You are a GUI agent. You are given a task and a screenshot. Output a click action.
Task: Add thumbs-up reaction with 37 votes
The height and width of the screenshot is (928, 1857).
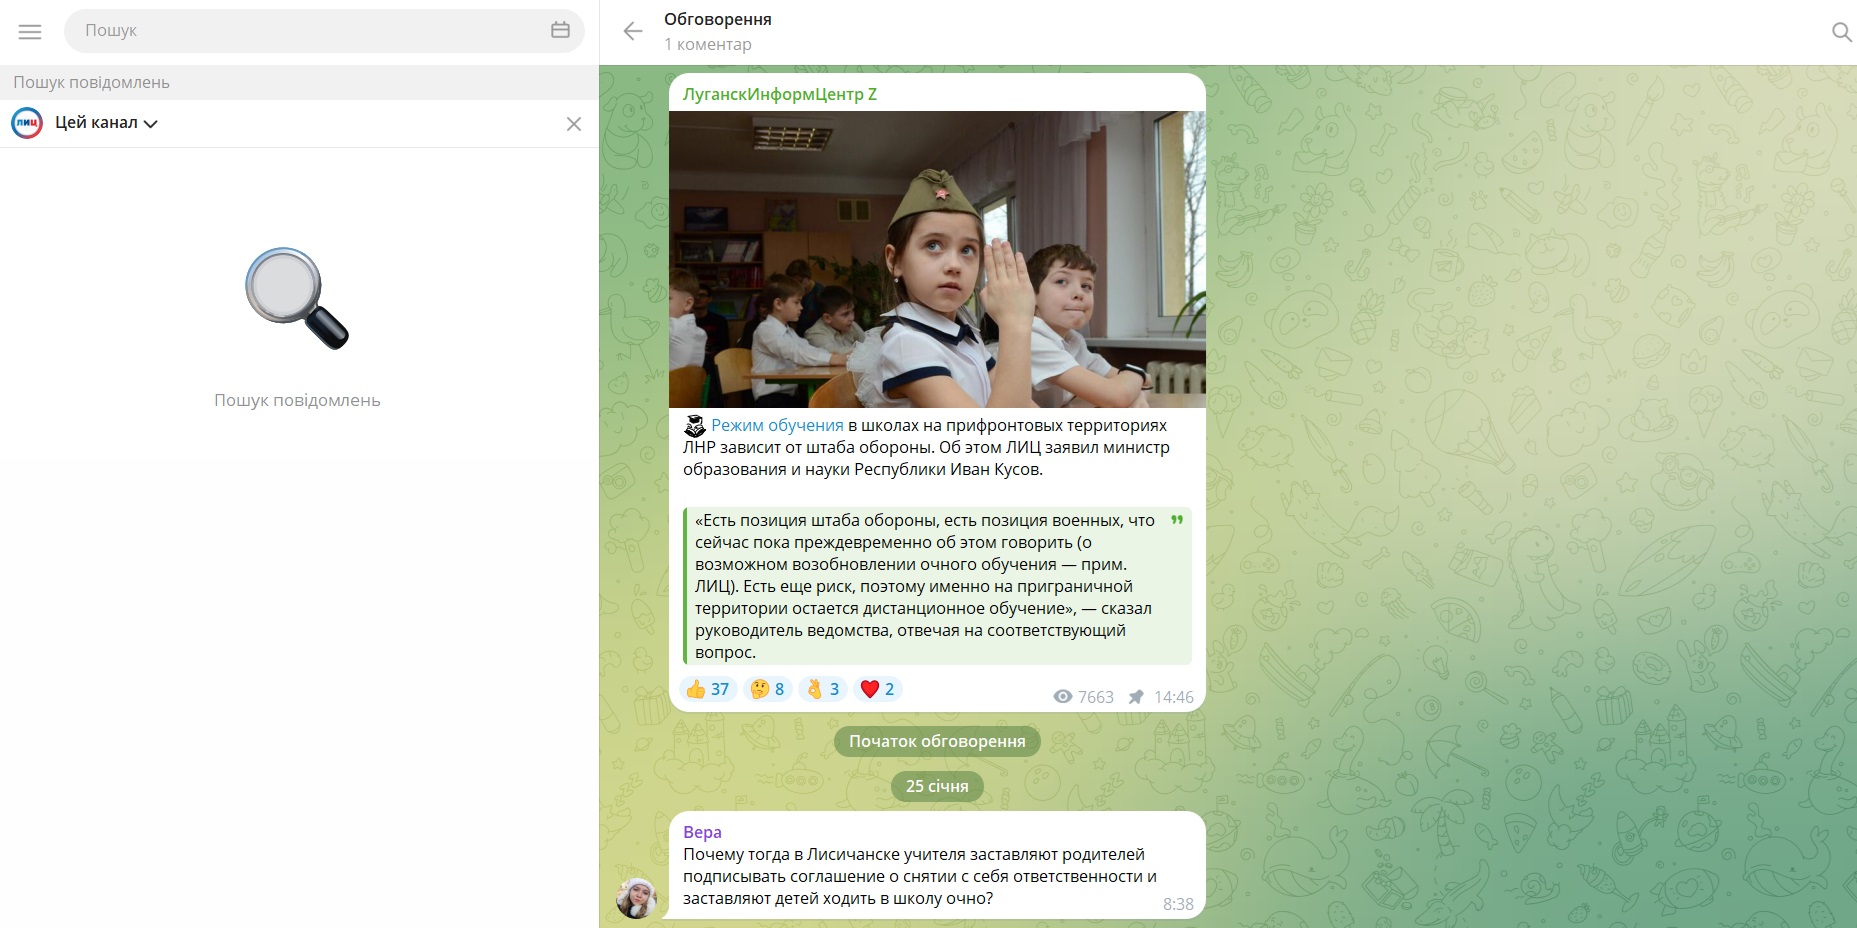[x=708, y=689]
